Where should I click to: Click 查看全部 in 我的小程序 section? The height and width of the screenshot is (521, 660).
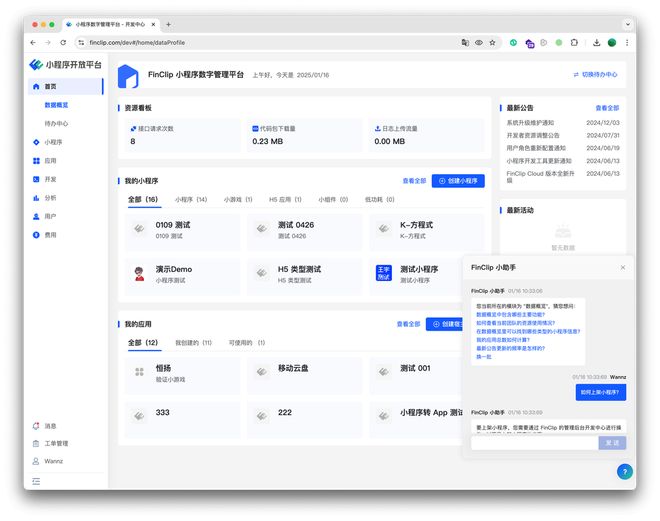[x=414, y=181]
